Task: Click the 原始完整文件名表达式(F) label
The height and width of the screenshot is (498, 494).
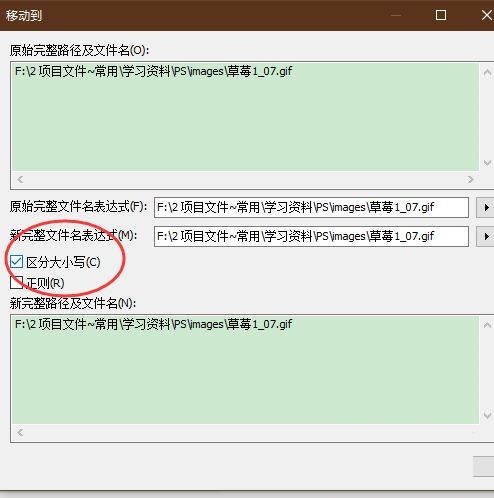Action: (78, 207)
